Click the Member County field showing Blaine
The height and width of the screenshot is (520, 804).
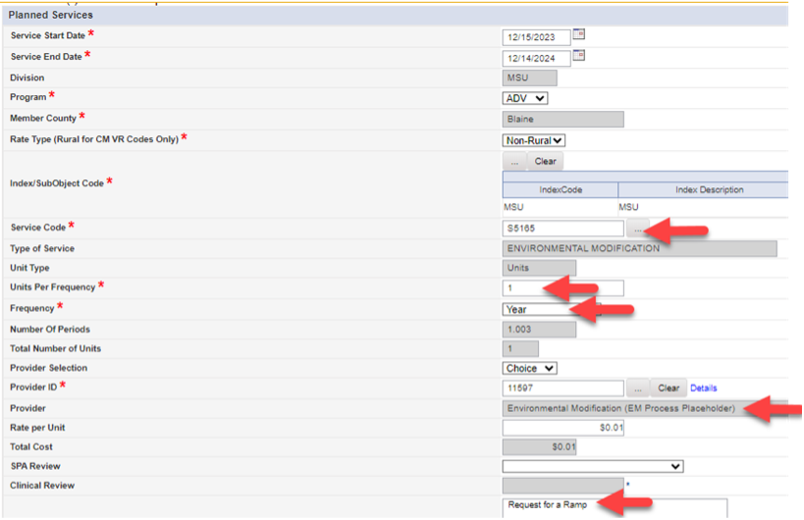tap(562, 119)
